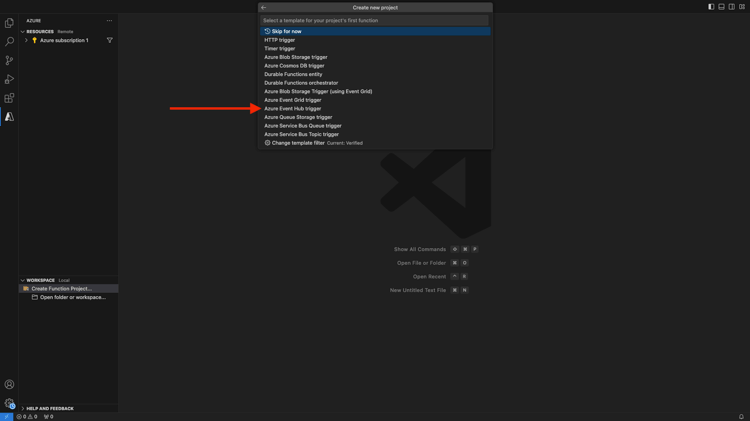Select Azure Service Bus Queue trigger template
Image resolution: width=750 pixels, height=421 pixels.
375,126
